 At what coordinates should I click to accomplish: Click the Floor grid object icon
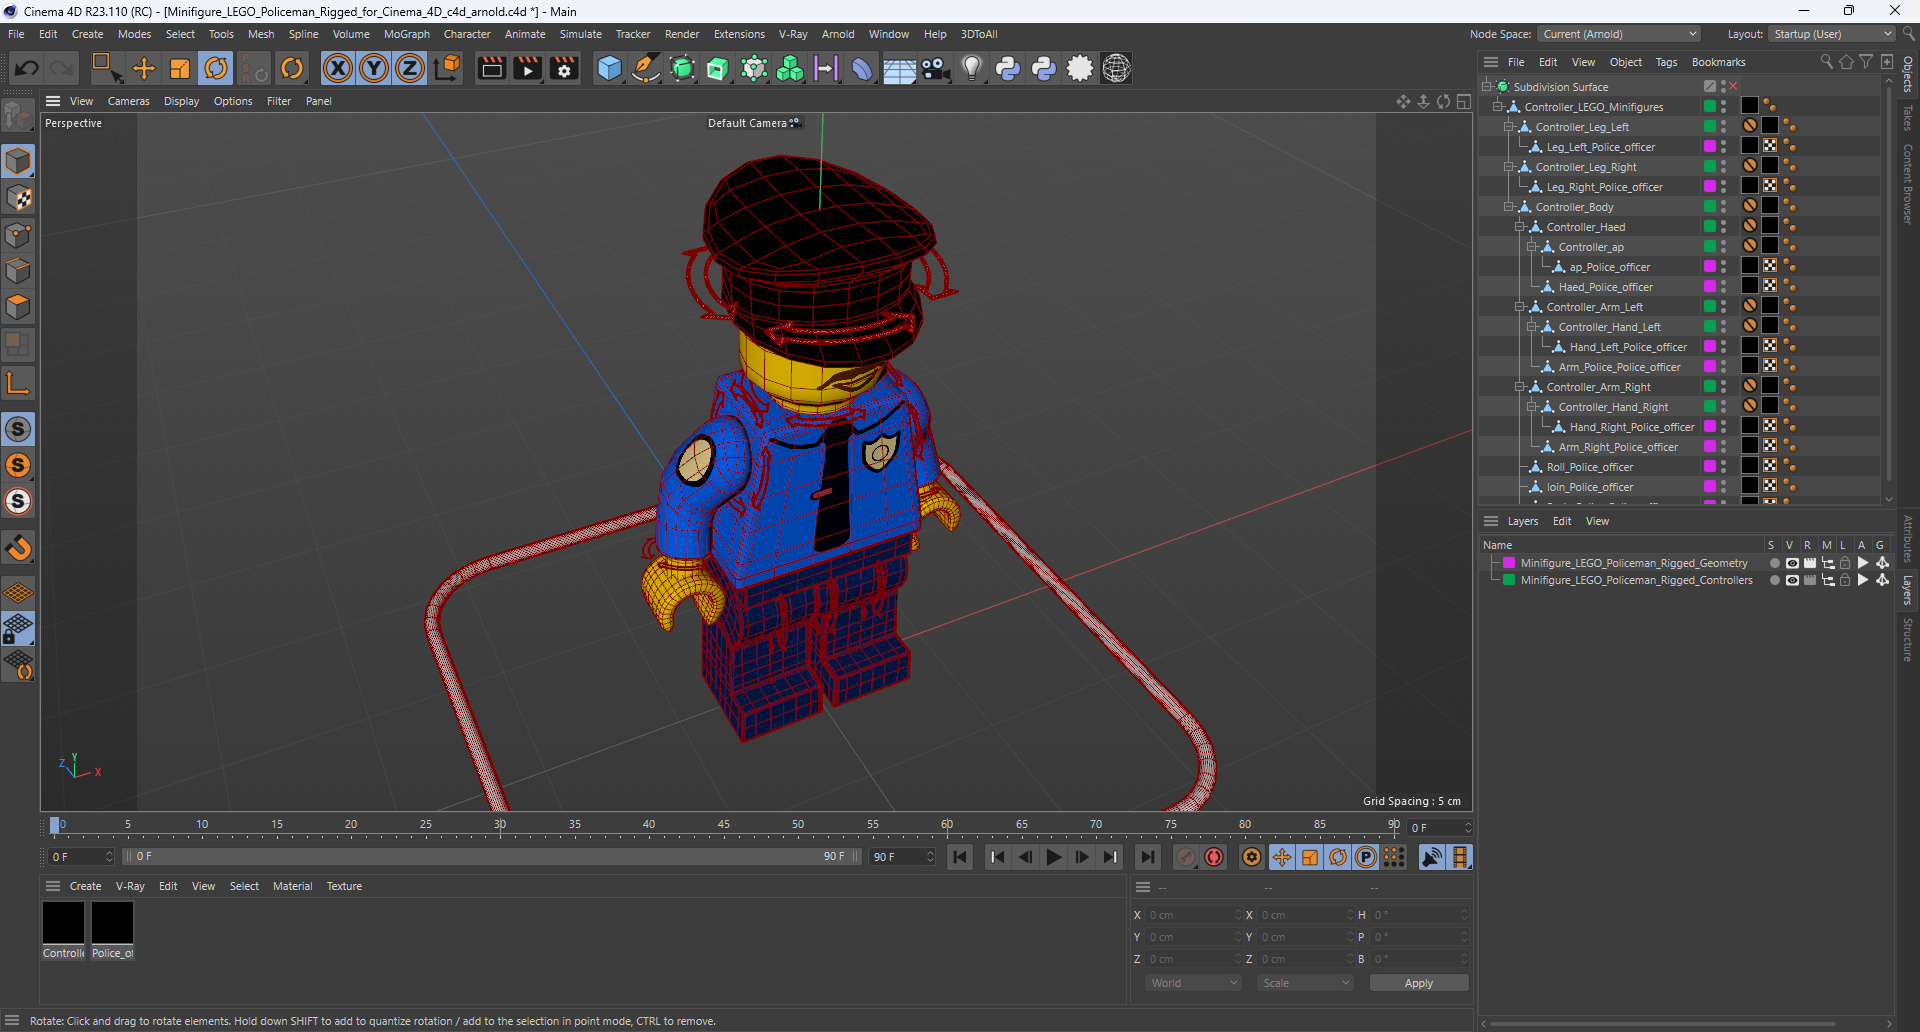[x=899, y=68]
